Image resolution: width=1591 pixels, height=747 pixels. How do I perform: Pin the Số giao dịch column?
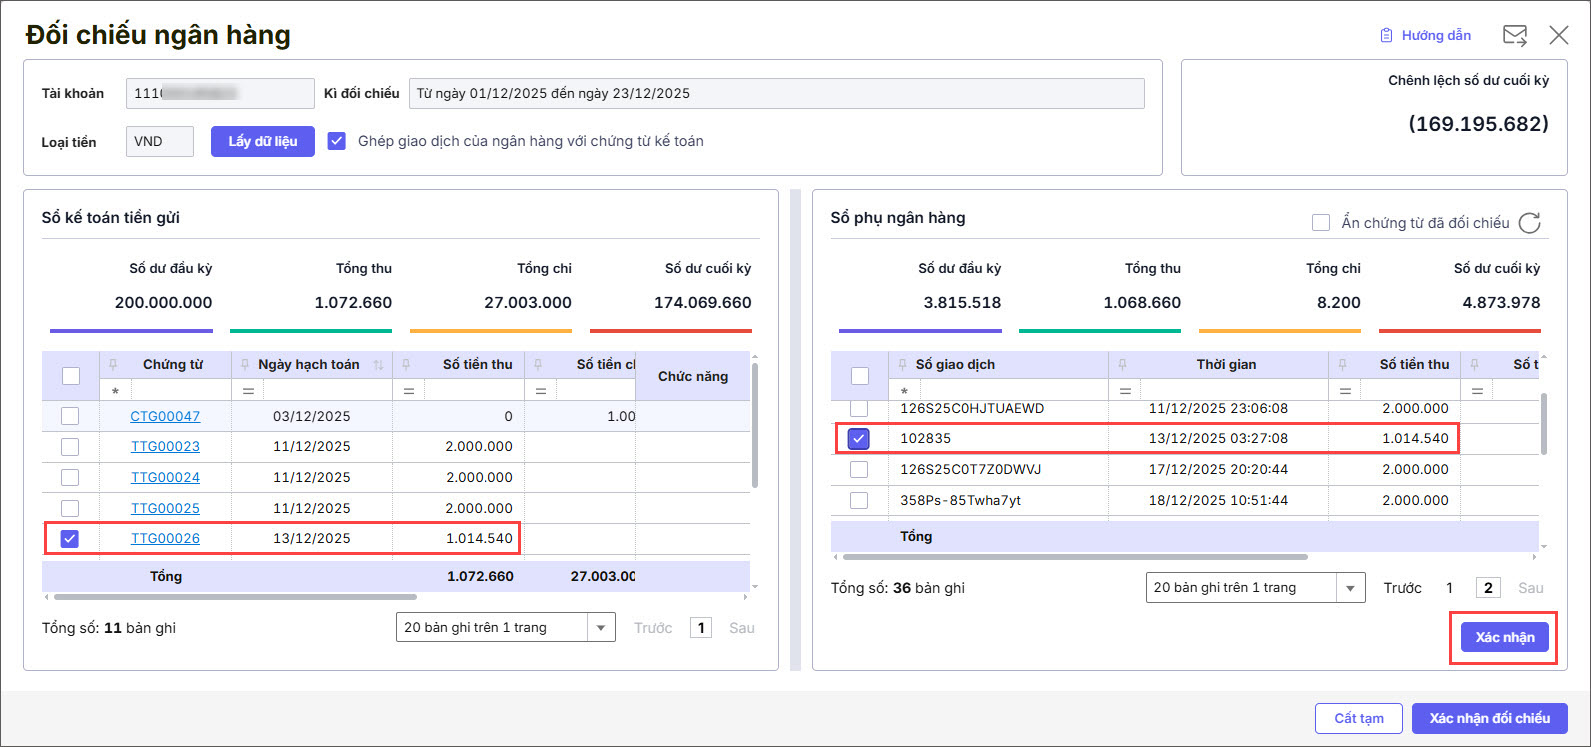[x=902, y=364]
